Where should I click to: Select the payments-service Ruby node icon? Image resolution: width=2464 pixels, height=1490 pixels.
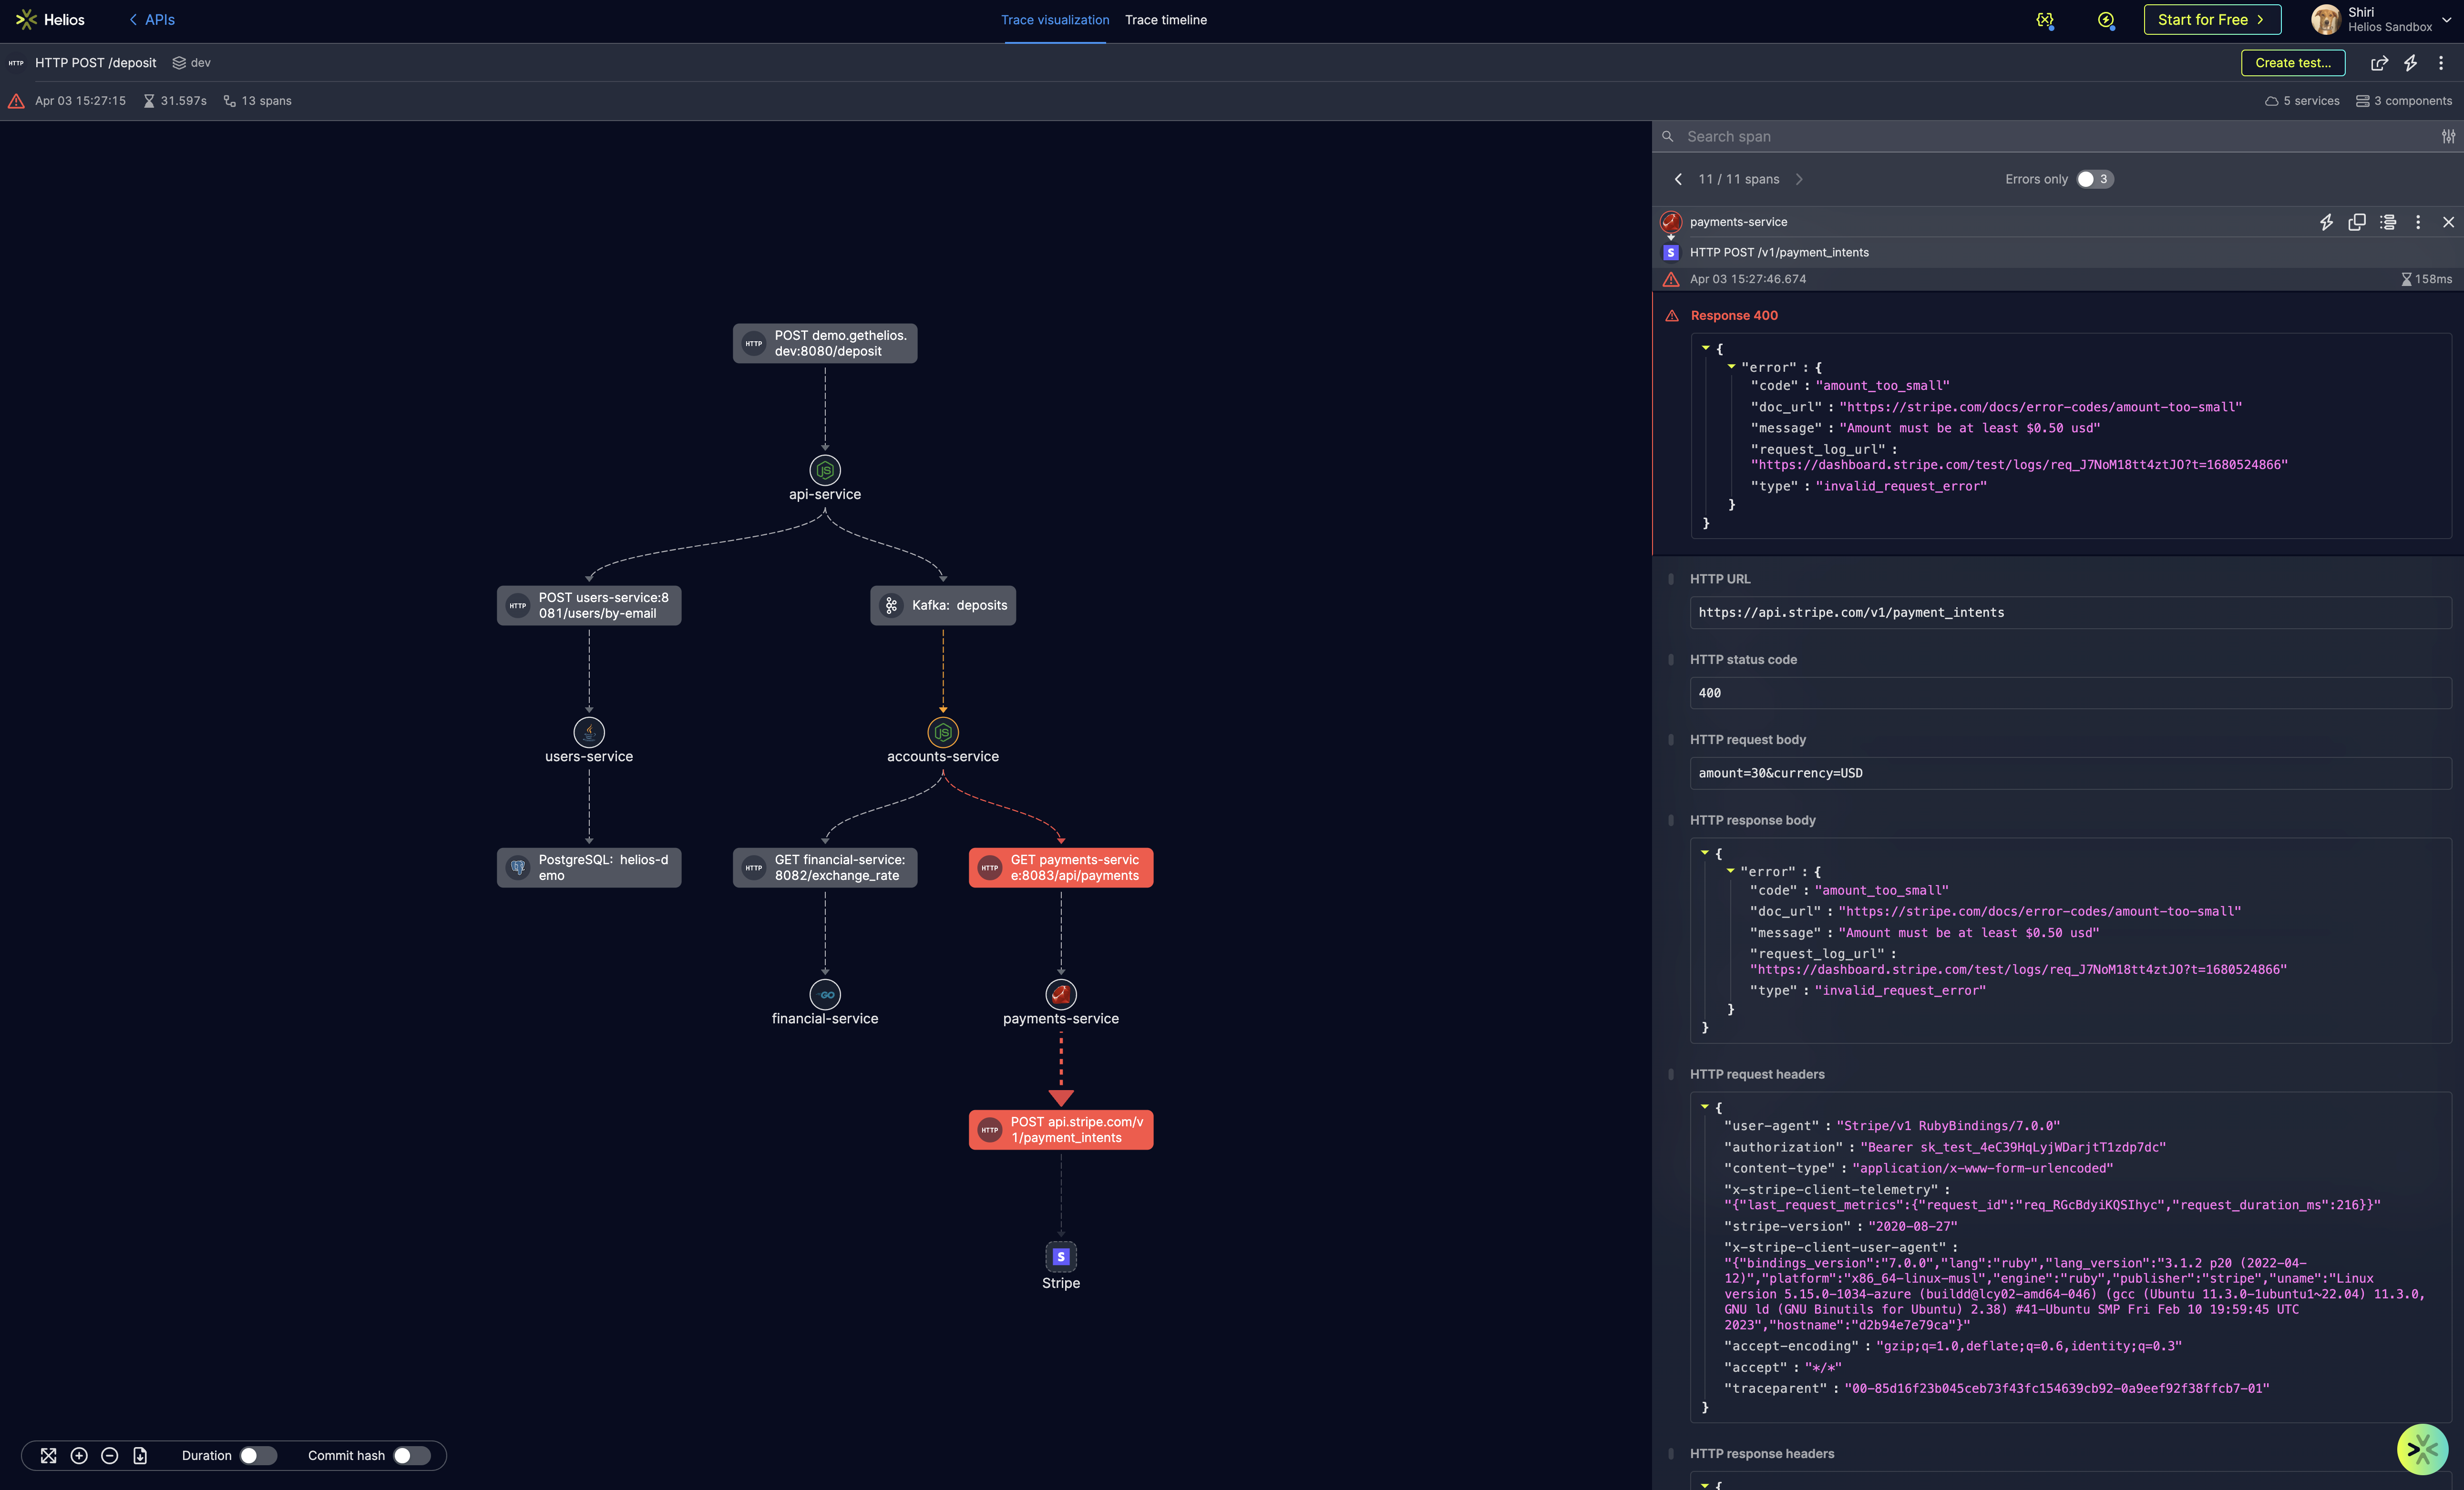(1061, 994)
